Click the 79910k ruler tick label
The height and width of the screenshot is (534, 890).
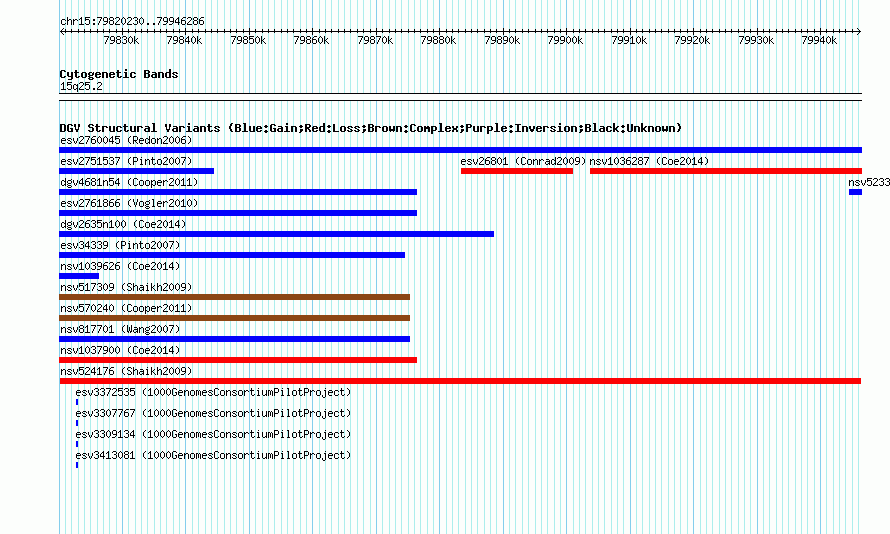coord(629,40)
